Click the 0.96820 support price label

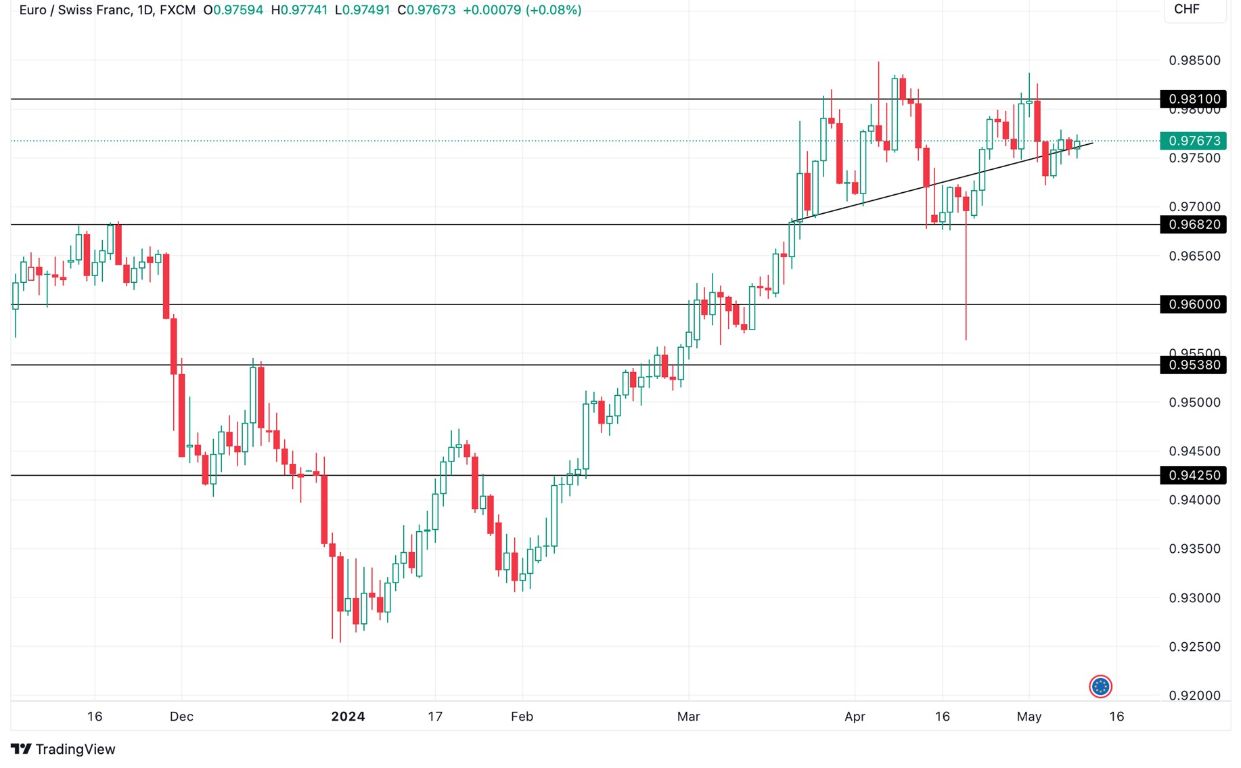tap(1196, 224)
